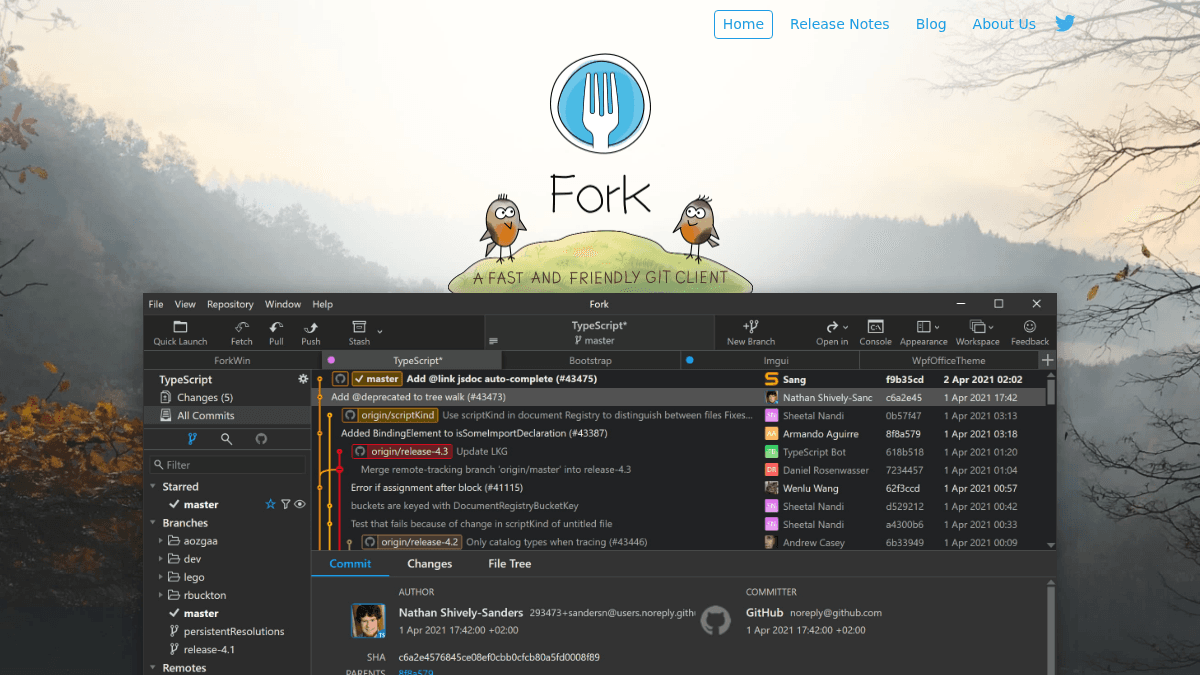Expand the dev branch folder
Screen dimensions: 1200x675
point(160,559)
